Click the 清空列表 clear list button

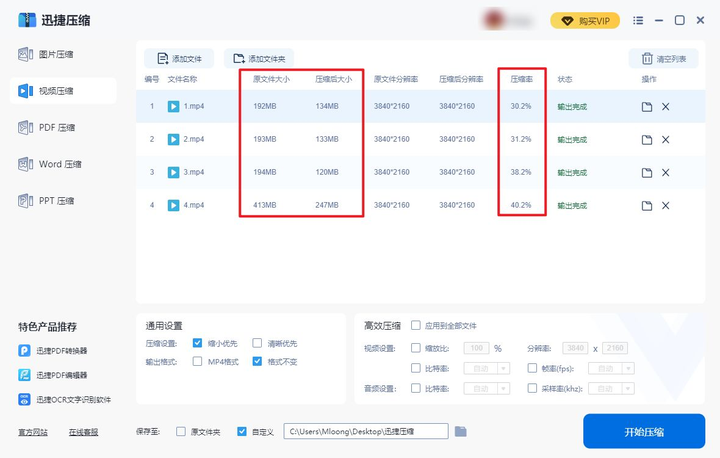pos(664,59)
